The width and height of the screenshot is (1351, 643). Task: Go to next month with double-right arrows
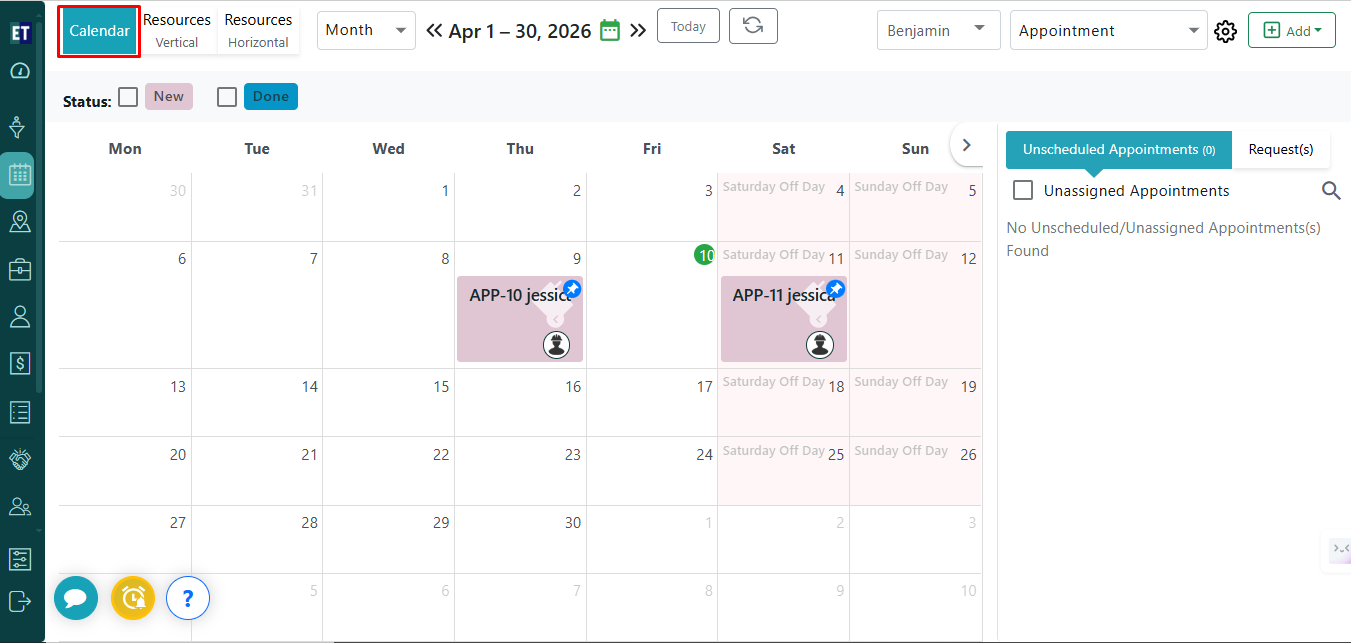click(638, 30)
